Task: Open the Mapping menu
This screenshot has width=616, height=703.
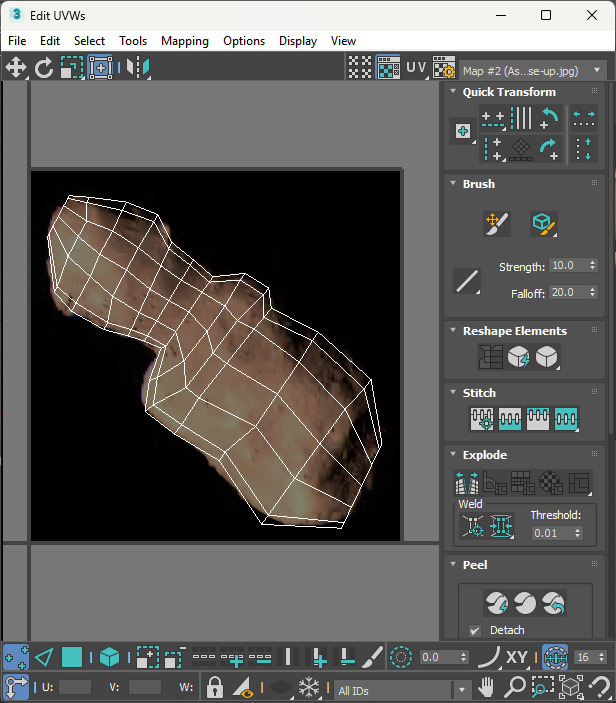Action: 185,41
